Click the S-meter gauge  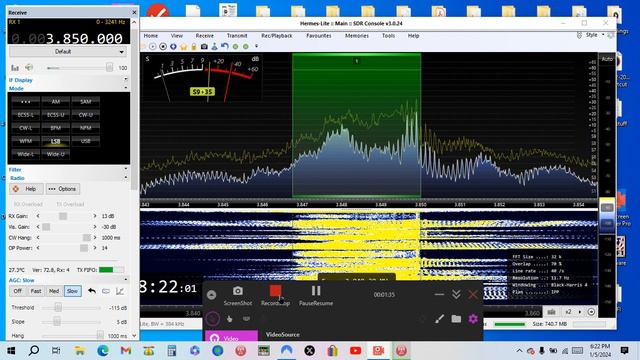203,78
